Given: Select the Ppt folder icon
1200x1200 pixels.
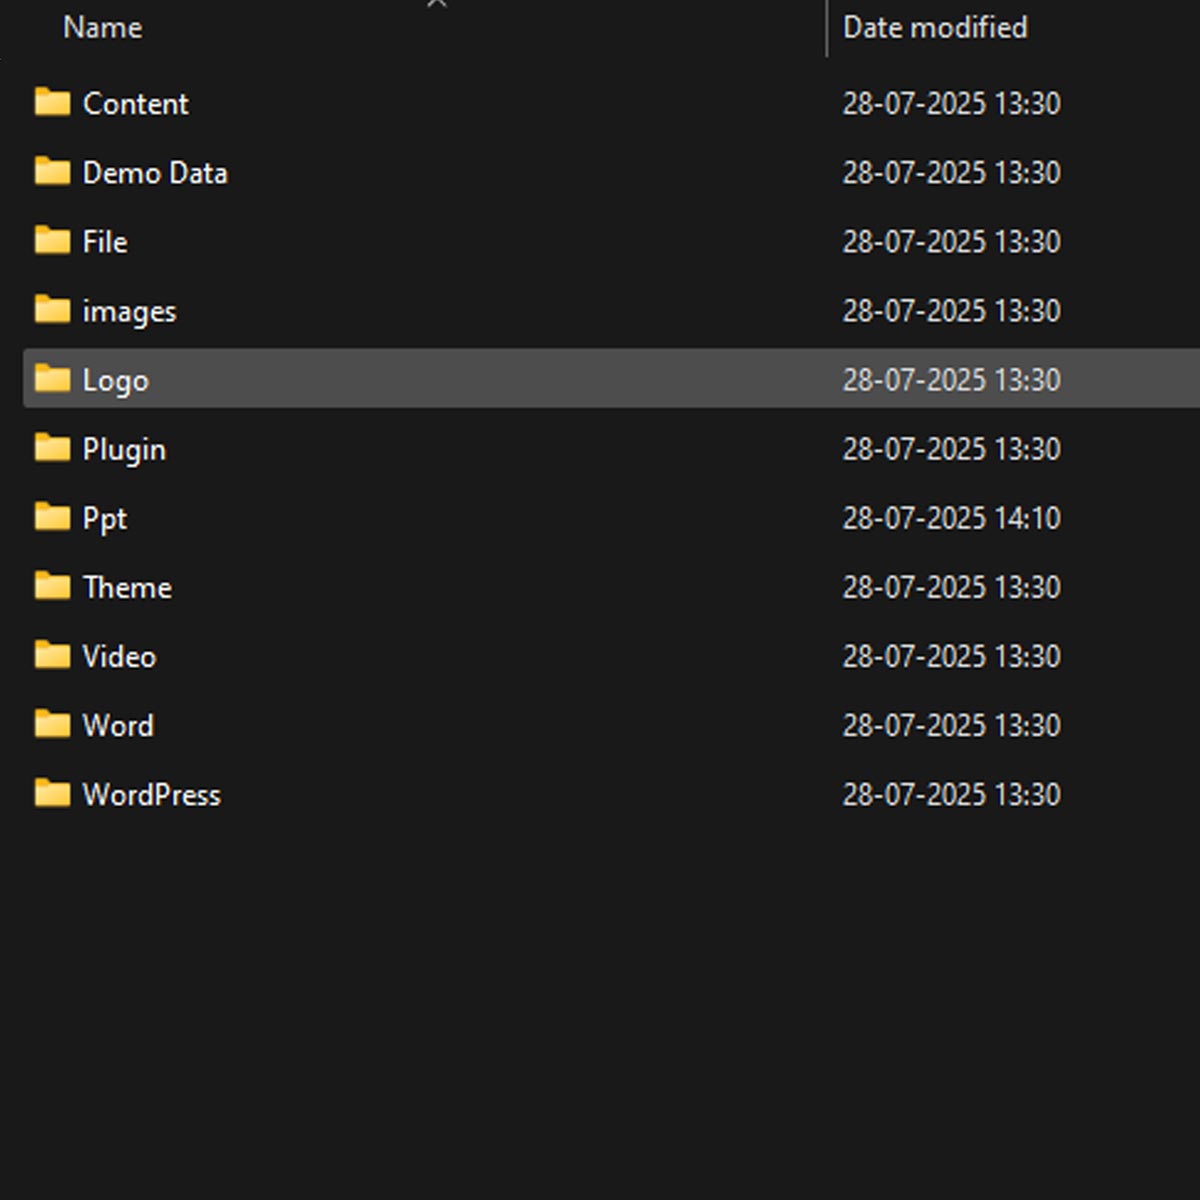Looking at the screenshot, I should [52, 516].
